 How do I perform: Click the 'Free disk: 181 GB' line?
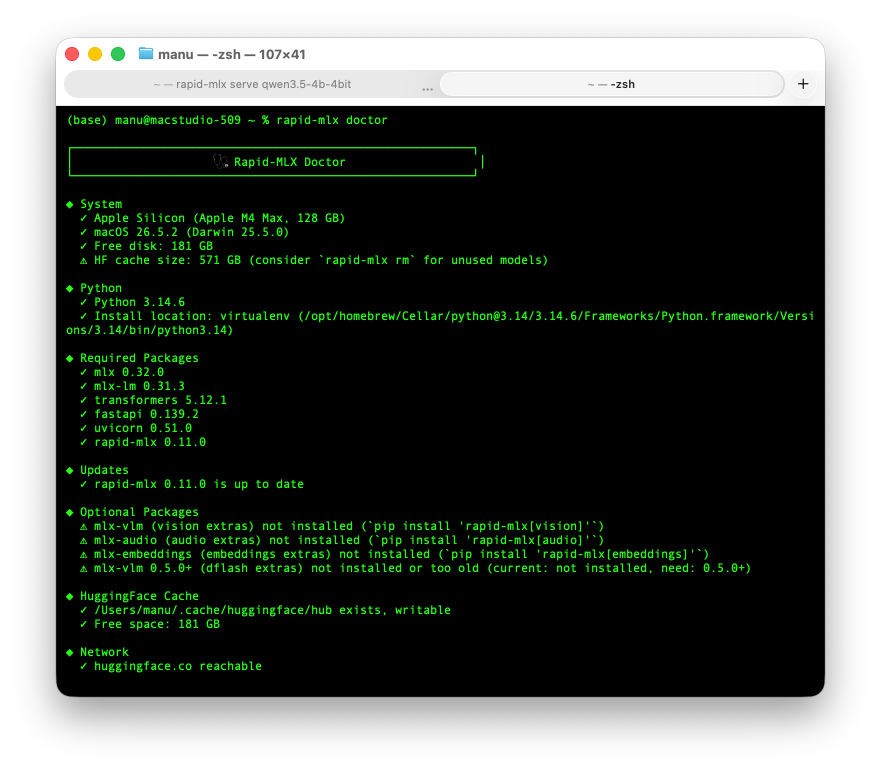153,246
